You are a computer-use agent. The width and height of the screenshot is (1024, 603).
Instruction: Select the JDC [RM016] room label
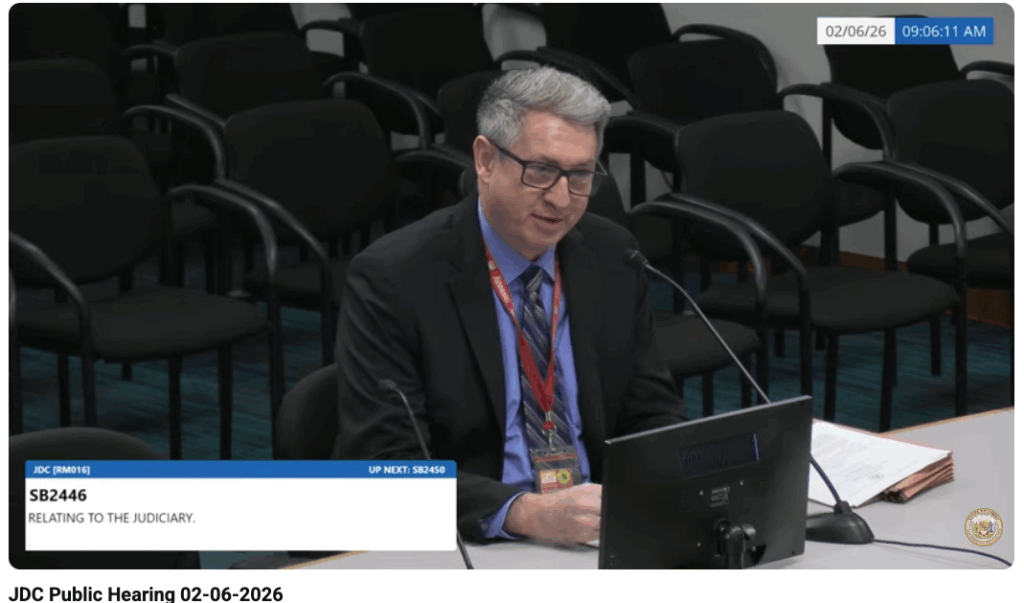click(x=60, y=468)
